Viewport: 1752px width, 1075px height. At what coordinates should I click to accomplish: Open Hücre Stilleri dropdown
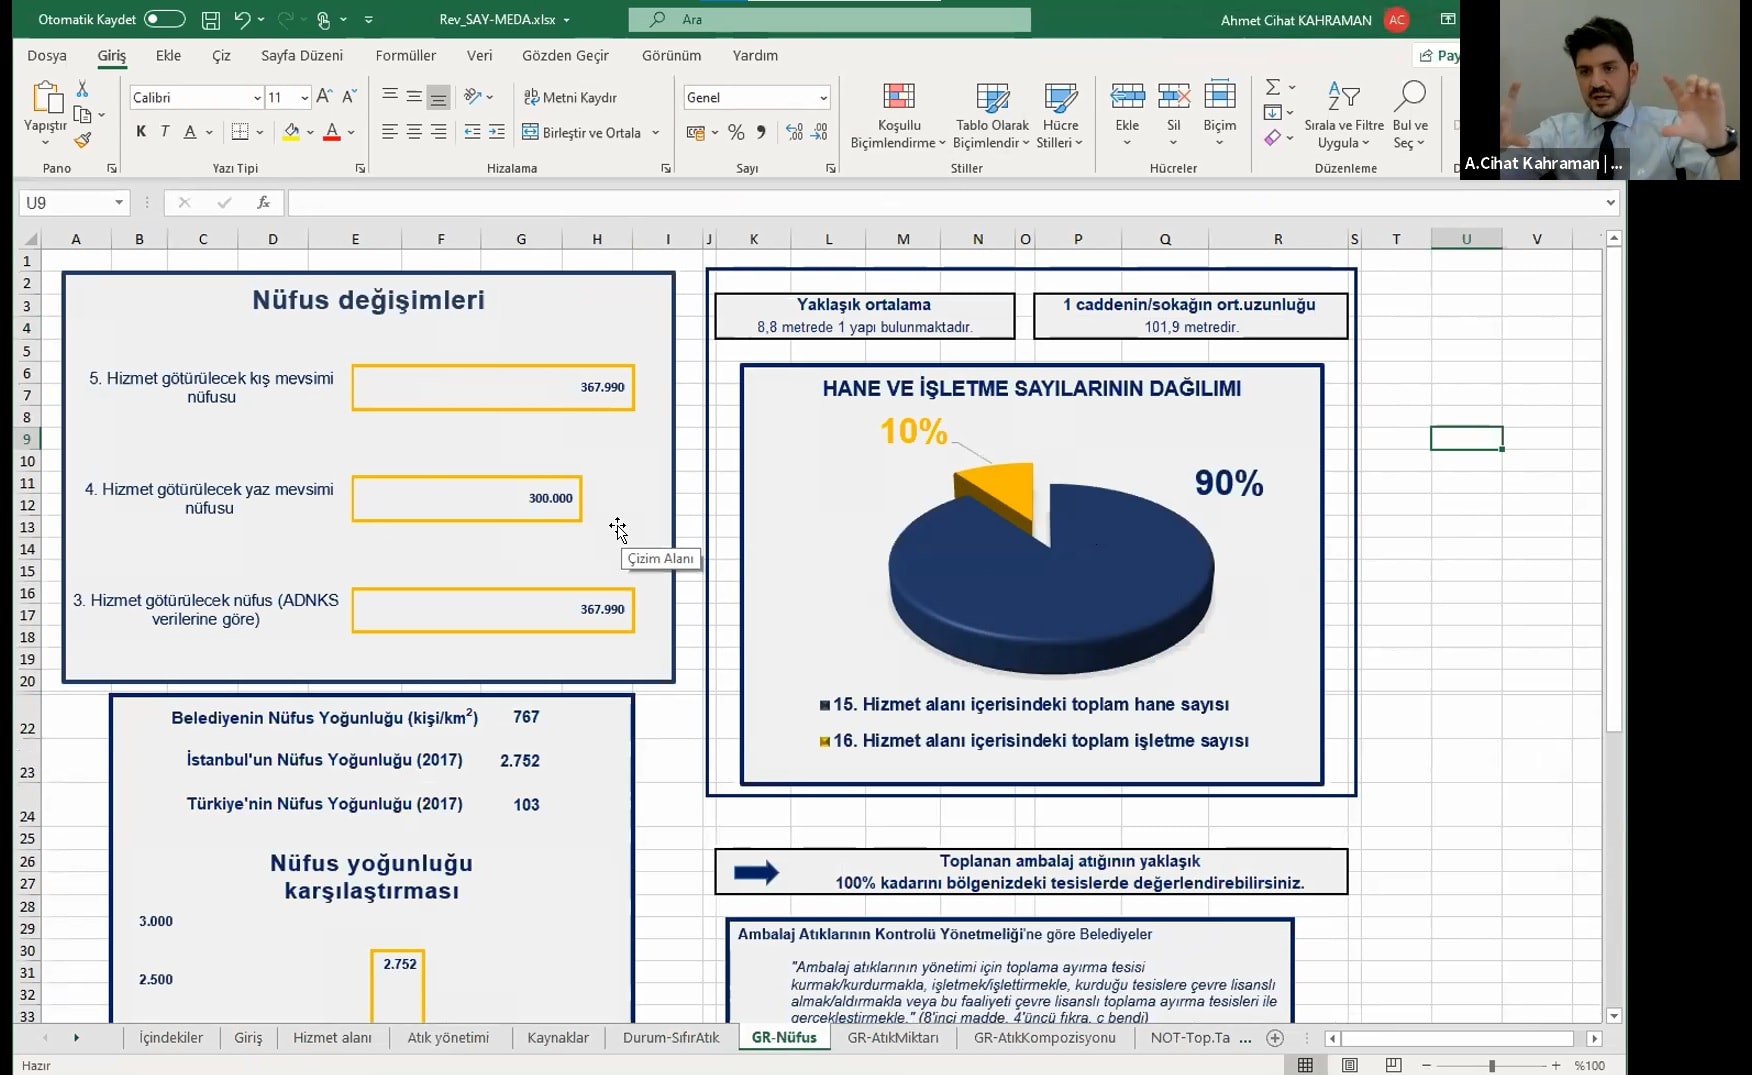(x=1060, y=115)
